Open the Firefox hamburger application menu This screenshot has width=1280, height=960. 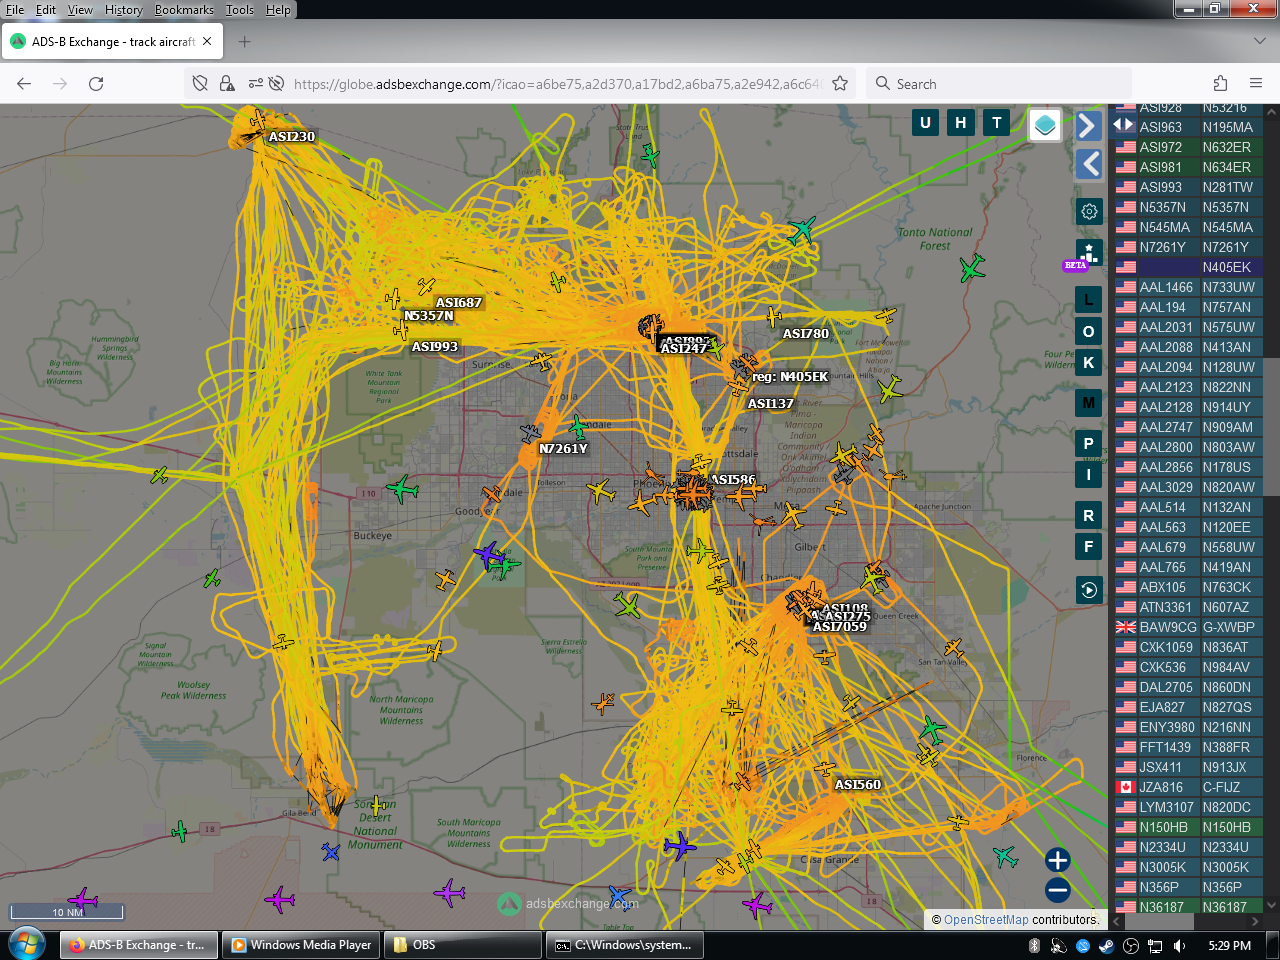pos(1256,84)
